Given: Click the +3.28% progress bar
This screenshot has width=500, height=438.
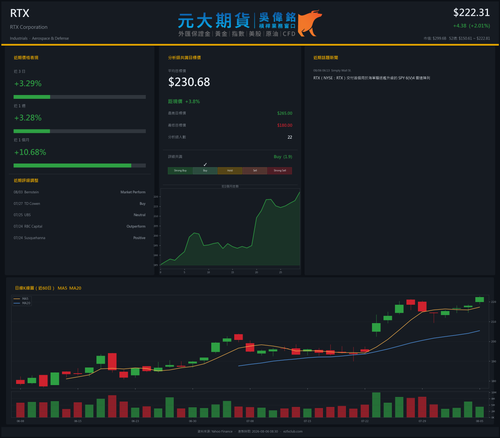Looking at the screenshot, I should 80,131.
